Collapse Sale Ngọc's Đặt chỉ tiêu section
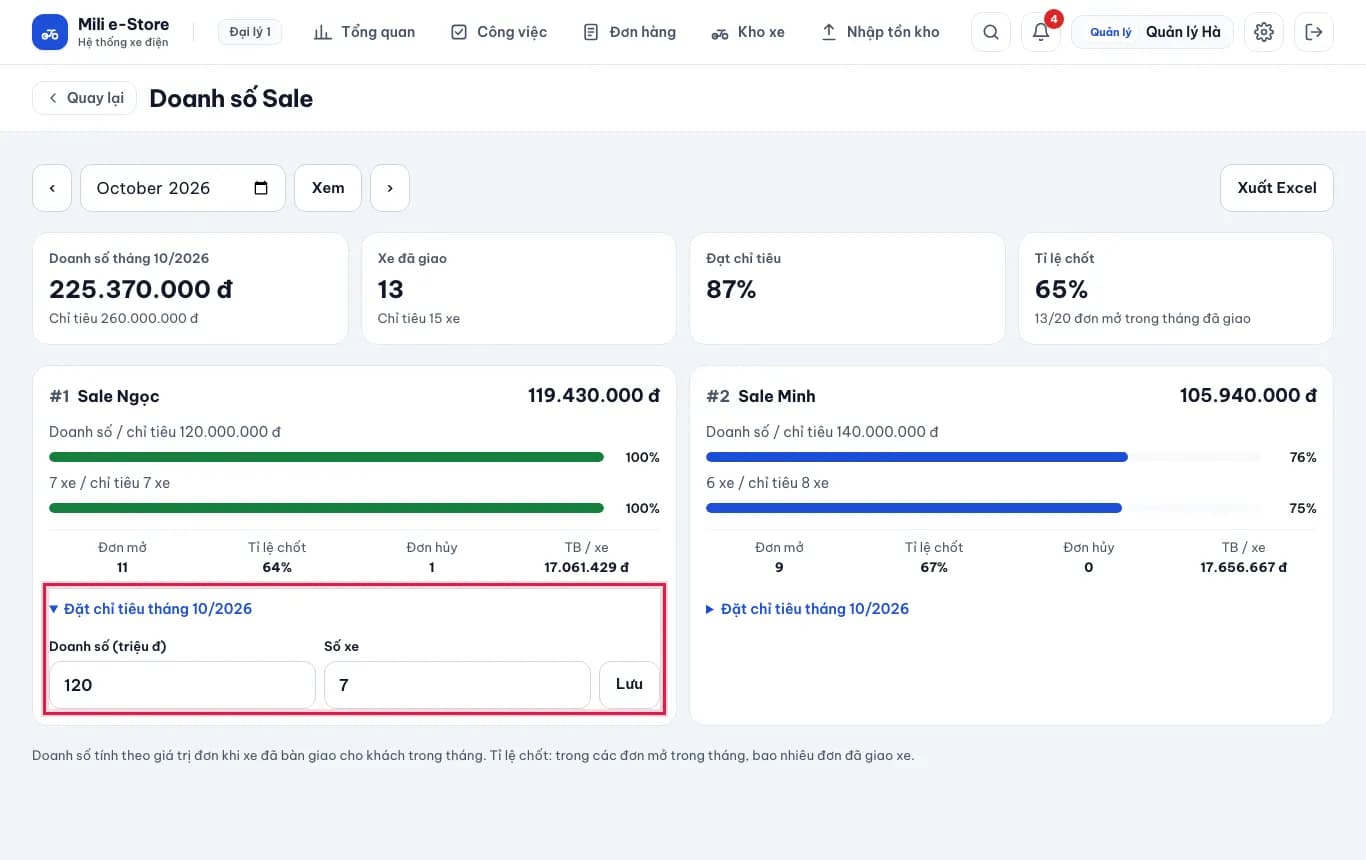The height and width of the screenshot is (860, 1366). click(151, 609)
